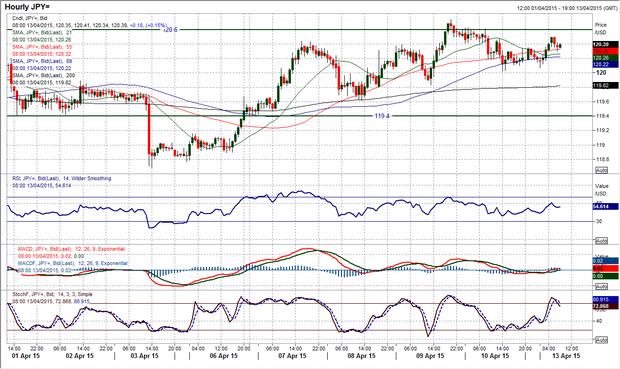Viewport: 620px width, 369px height.
Task: Select the red 120.32 SMA 55 price tag
Action: [x=605, y=51]
